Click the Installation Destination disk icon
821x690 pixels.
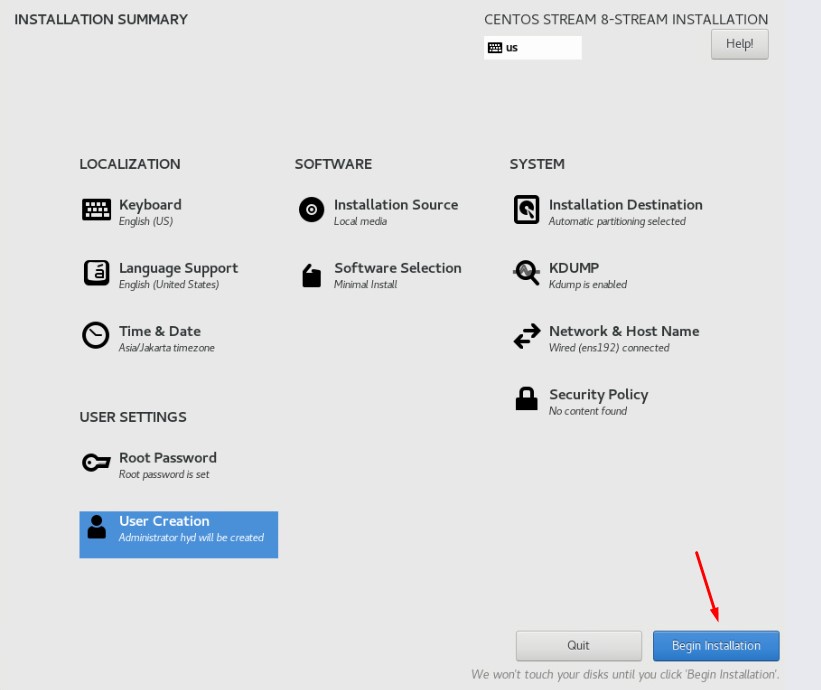[x=526, y=210]
